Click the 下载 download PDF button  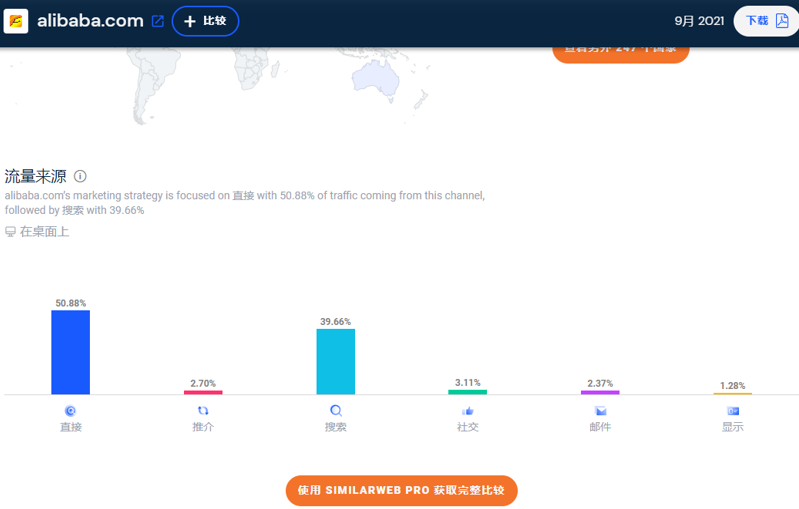pos(766,21)
